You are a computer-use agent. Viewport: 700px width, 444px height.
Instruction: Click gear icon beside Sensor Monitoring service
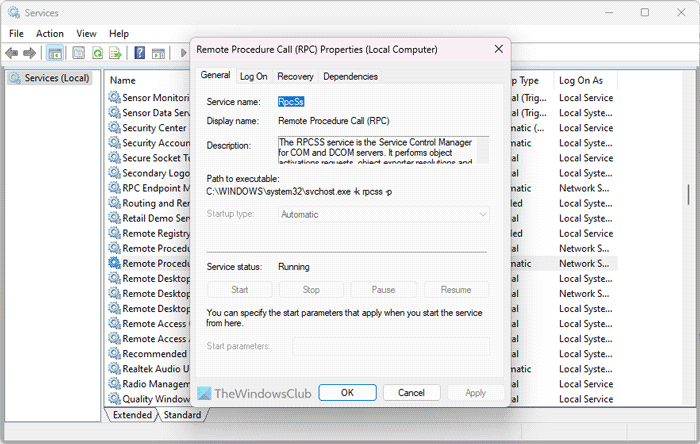115,97
